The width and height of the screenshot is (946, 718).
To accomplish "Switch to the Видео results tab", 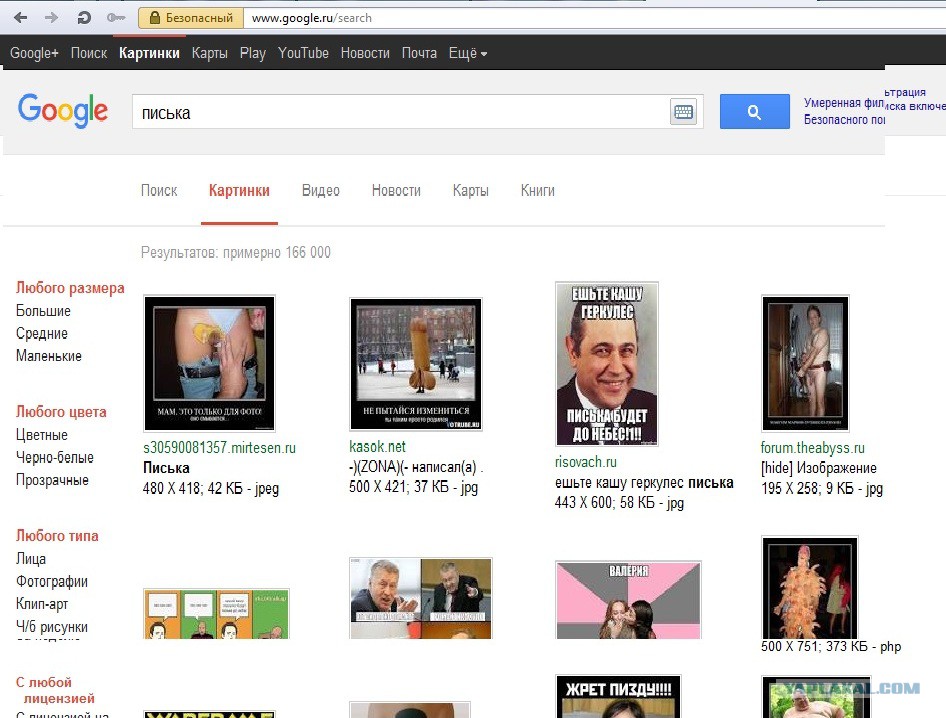I will [320, 191].
